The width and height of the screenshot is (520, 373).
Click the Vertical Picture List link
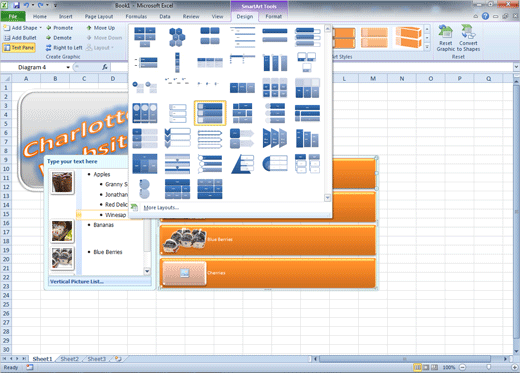tap(76, 282)
